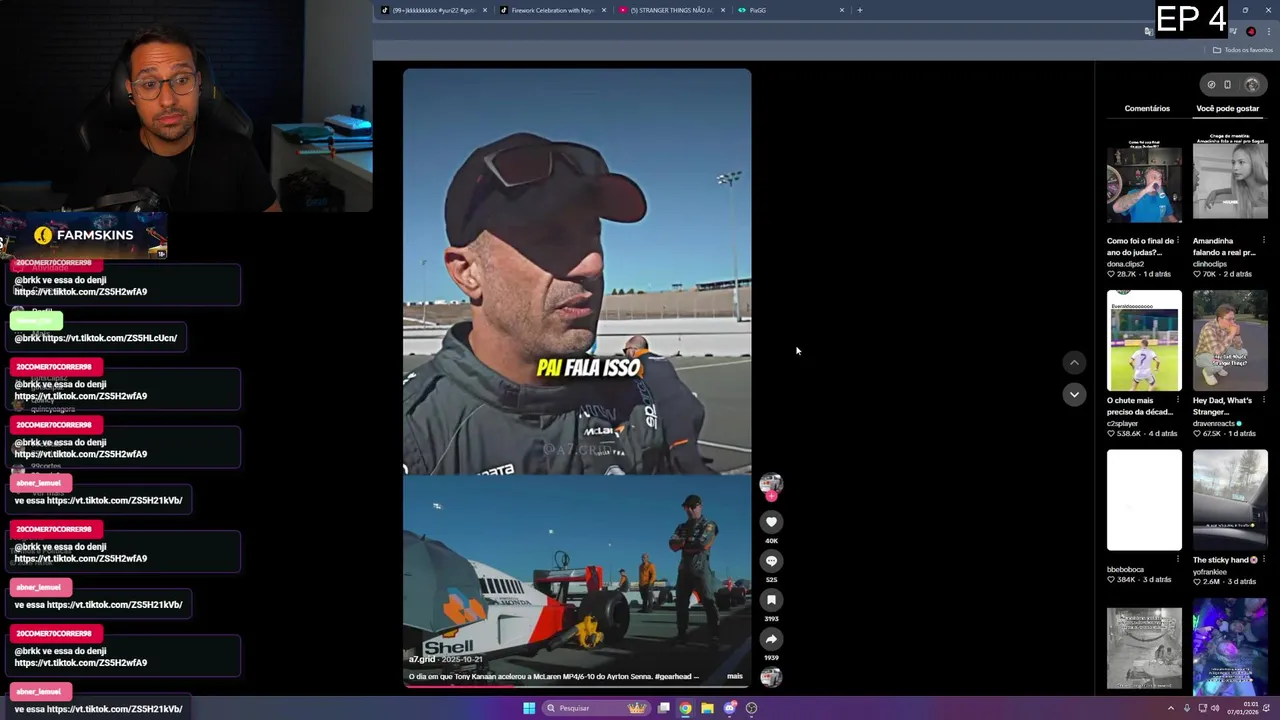Open the spinning music disc icon
This screenshot has height=720, width=1280.
point(771,677)
